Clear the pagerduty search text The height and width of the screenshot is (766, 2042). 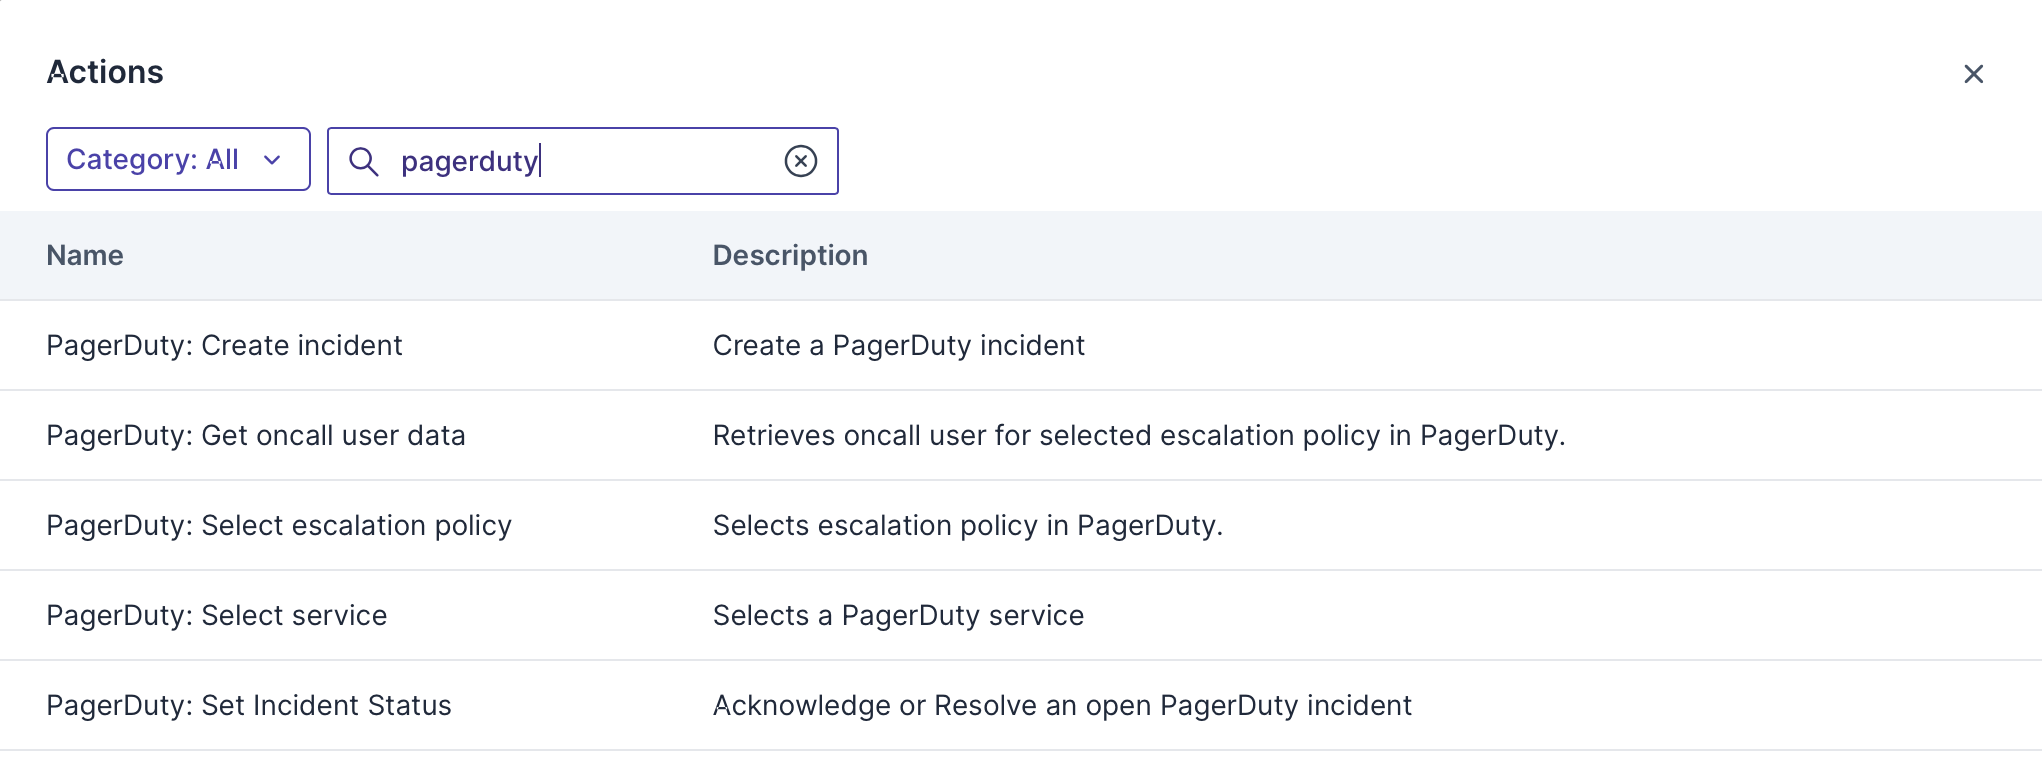click(801, 161)
